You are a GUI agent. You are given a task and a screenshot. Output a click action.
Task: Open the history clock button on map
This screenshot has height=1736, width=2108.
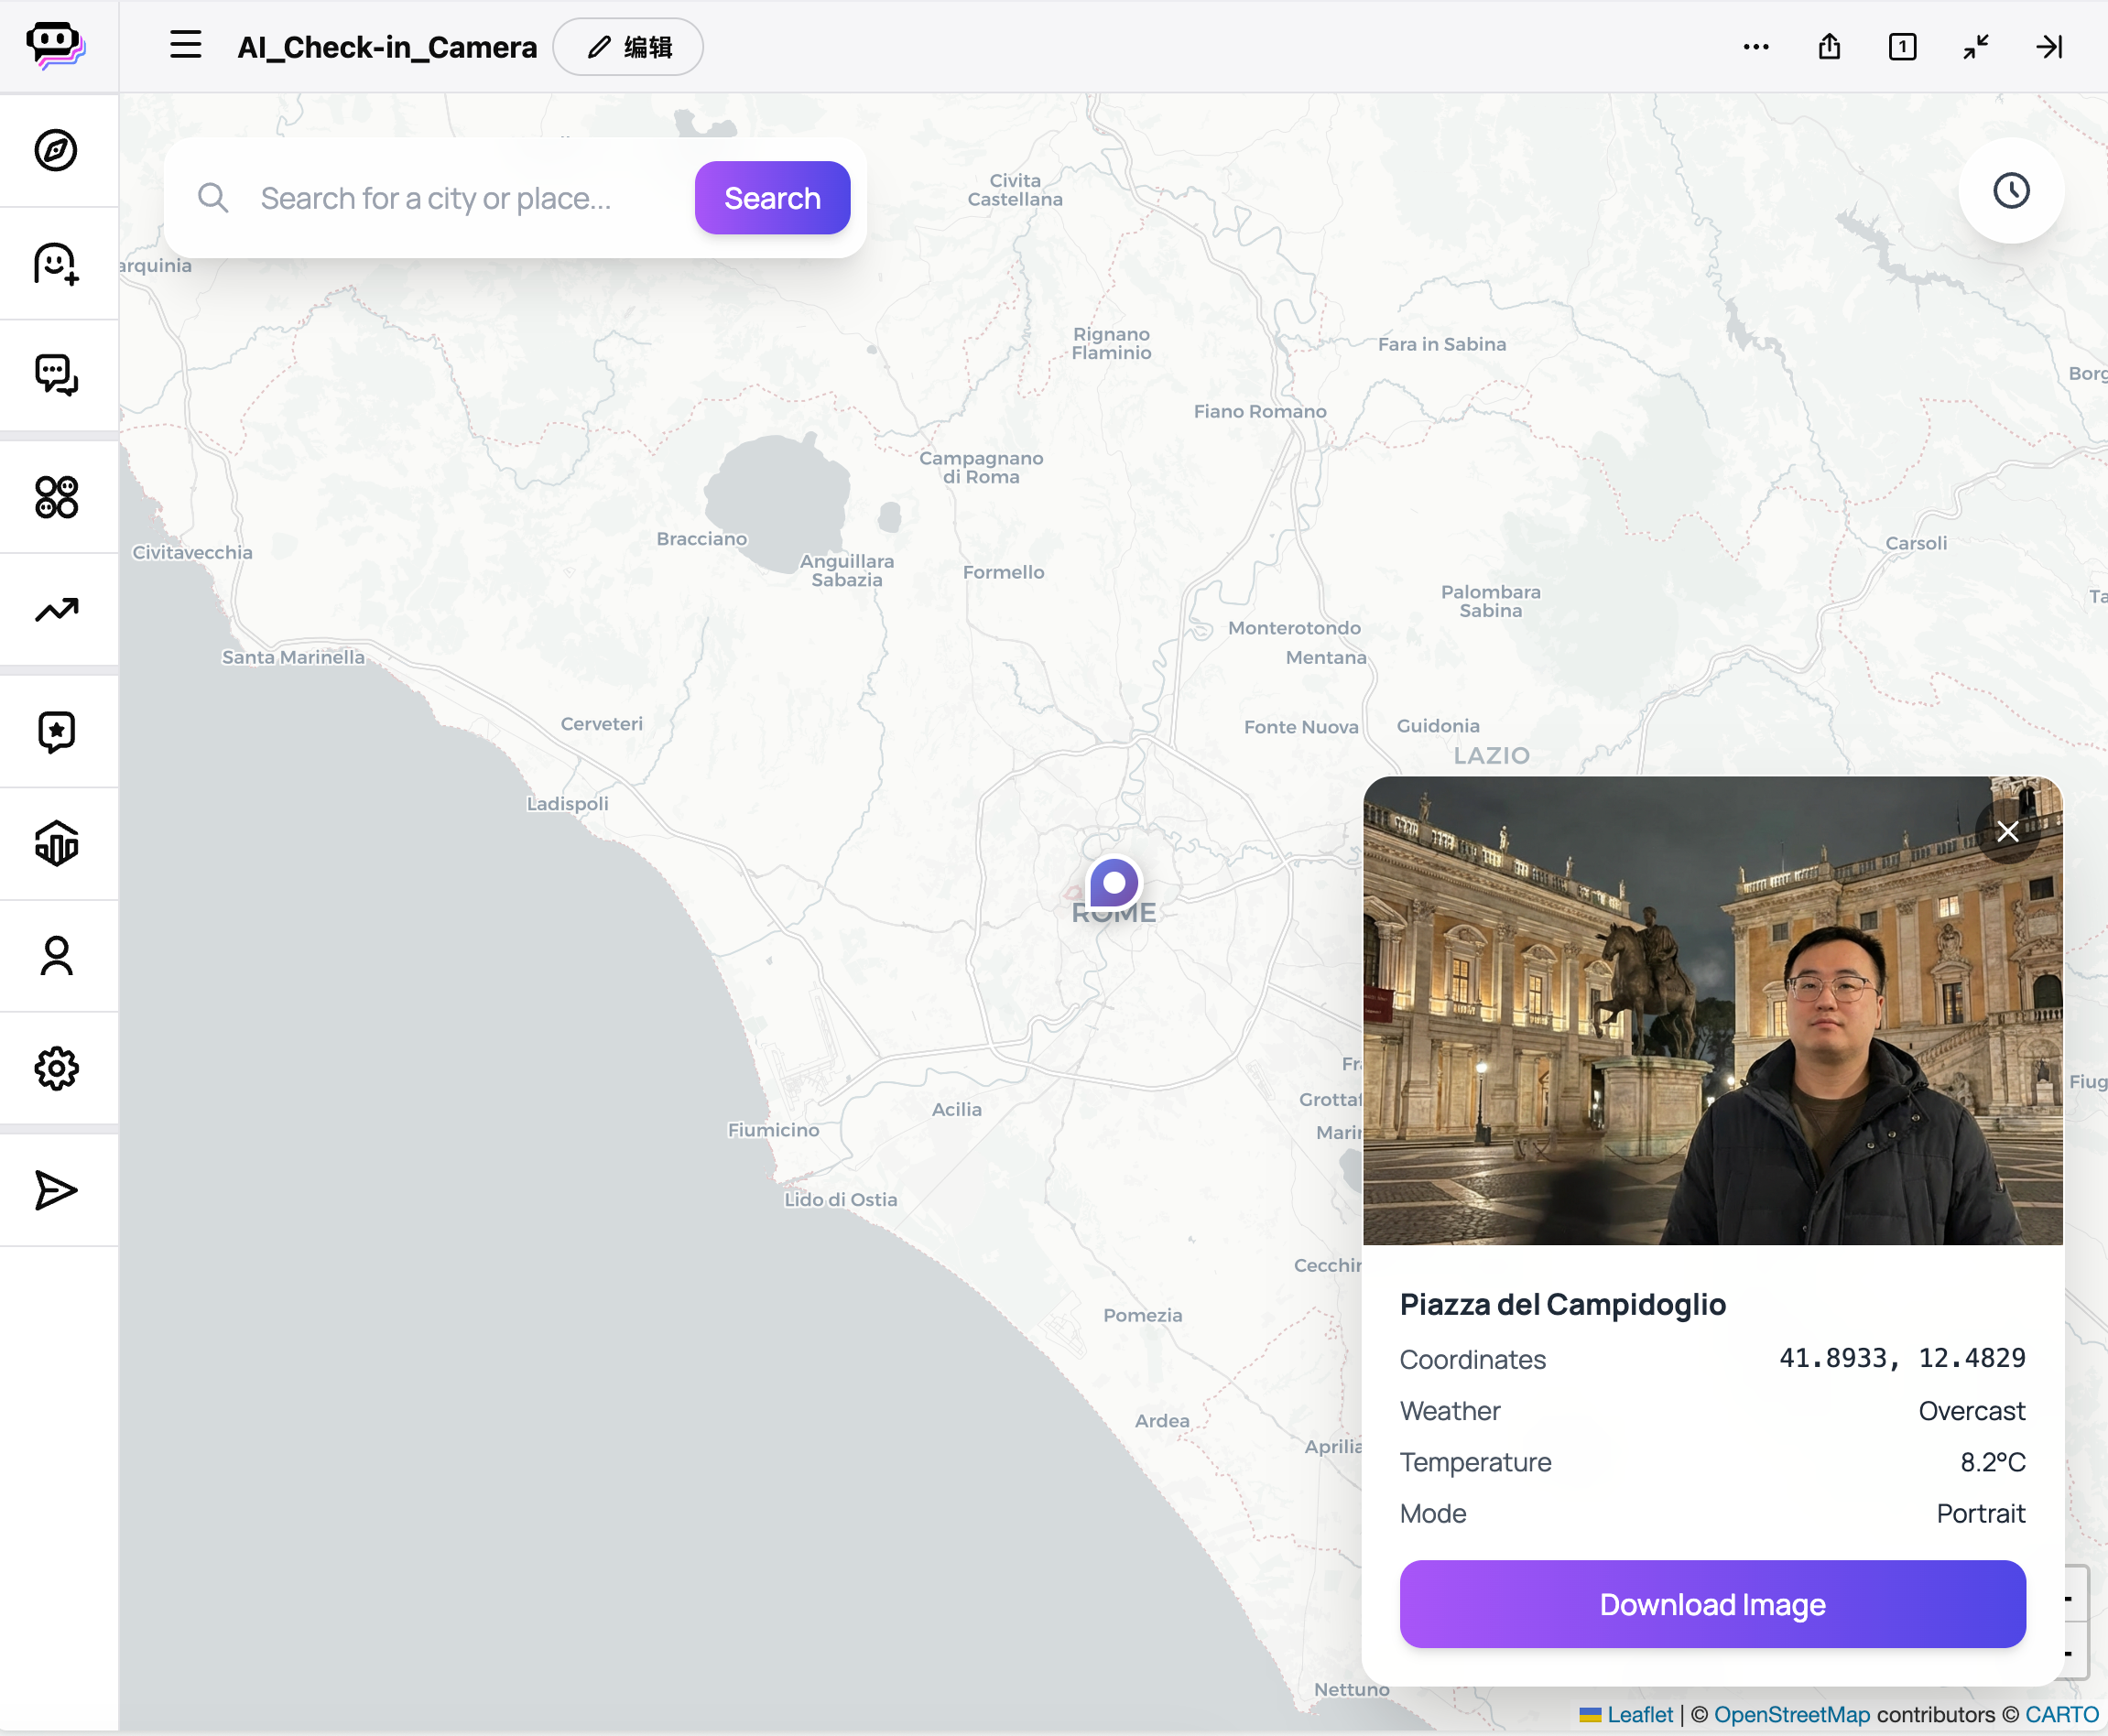2011,191
